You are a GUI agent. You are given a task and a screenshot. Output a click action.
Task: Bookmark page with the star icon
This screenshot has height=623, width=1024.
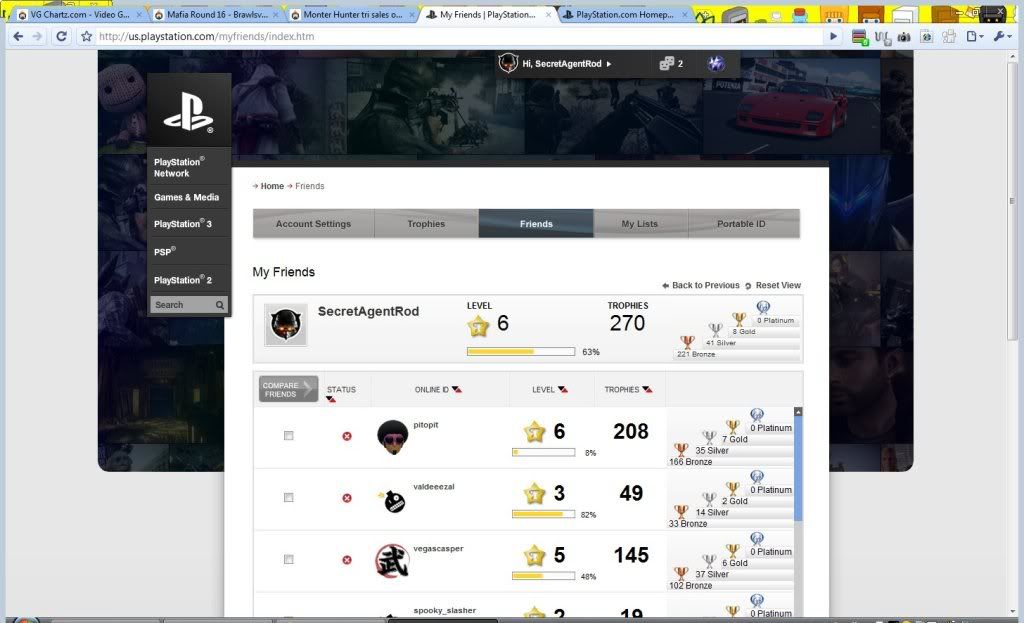point(87,36)
